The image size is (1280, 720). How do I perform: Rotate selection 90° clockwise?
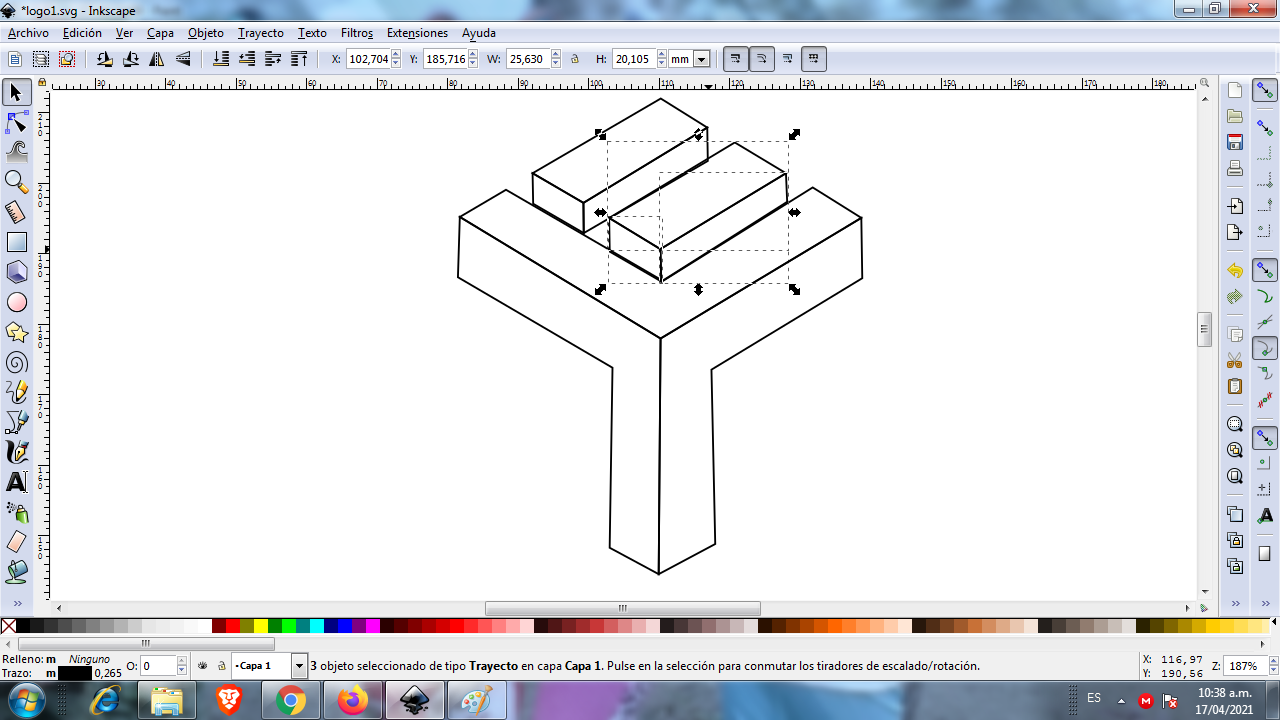click(131, 59)
